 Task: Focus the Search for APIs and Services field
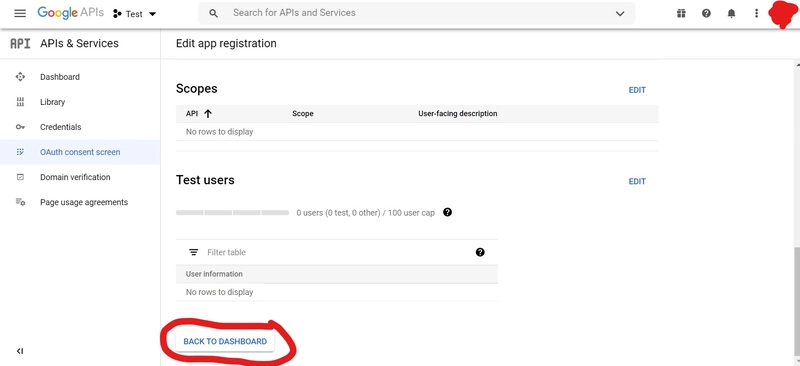coord(416,13)
